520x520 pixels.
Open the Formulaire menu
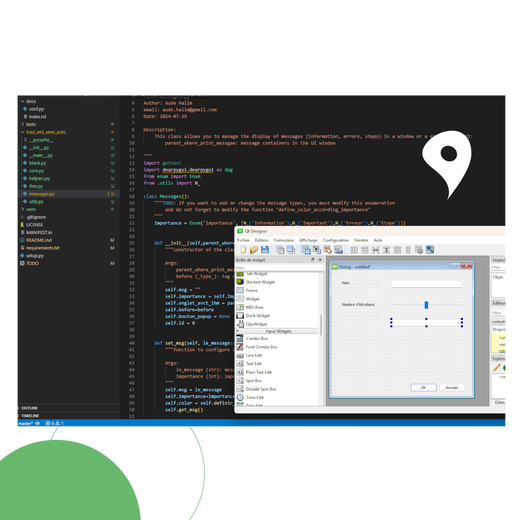284,240
